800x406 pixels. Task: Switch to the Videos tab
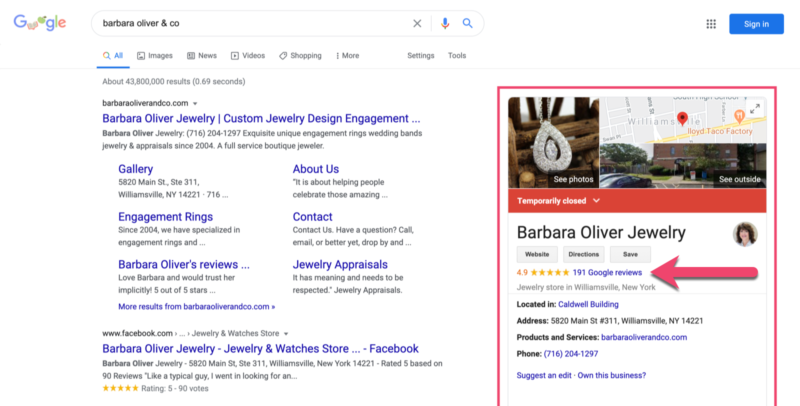click(x=248, y=56)
